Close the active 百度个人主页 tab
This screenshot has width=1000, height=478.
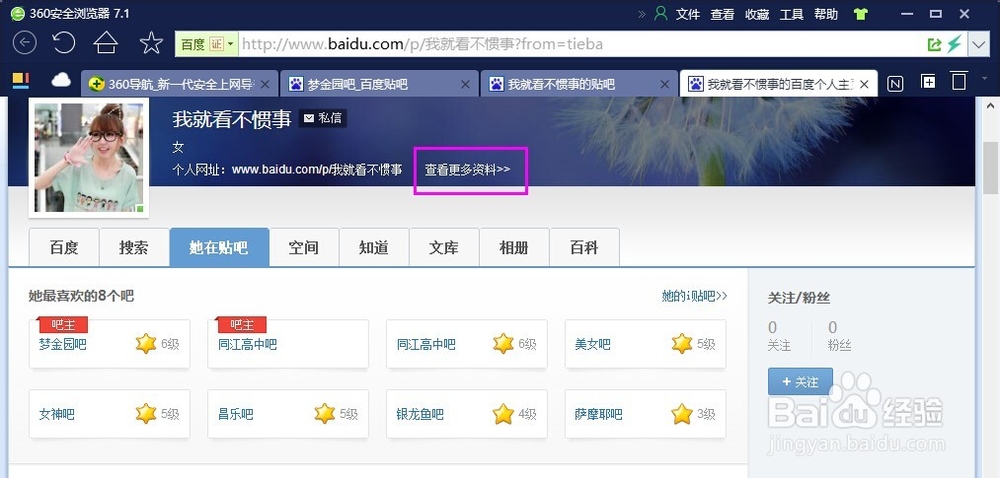(865, 84)
